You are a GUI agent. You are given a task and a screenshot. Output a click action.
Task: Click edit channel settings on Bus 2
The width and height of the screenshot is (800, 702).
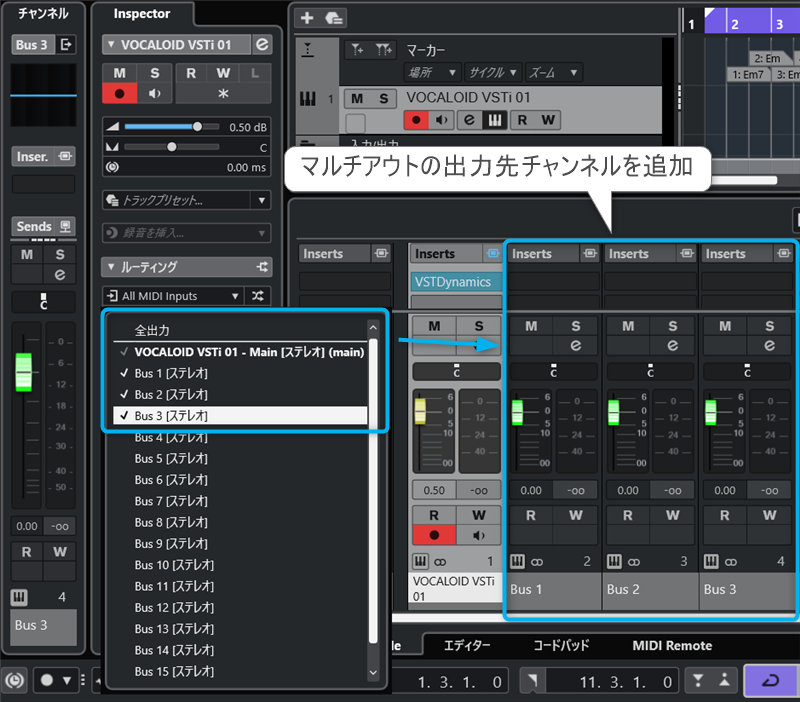[672, 346]
